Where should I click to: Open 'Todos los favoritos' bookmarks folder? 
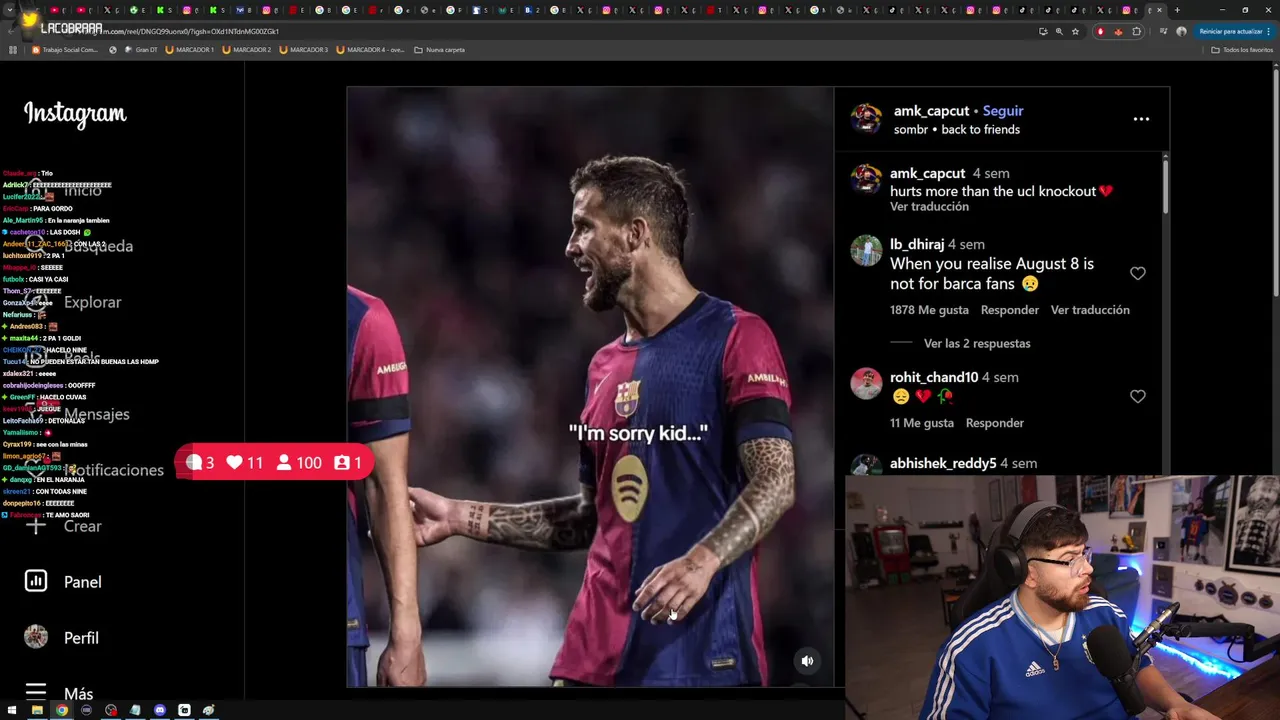click(1242, 49)
